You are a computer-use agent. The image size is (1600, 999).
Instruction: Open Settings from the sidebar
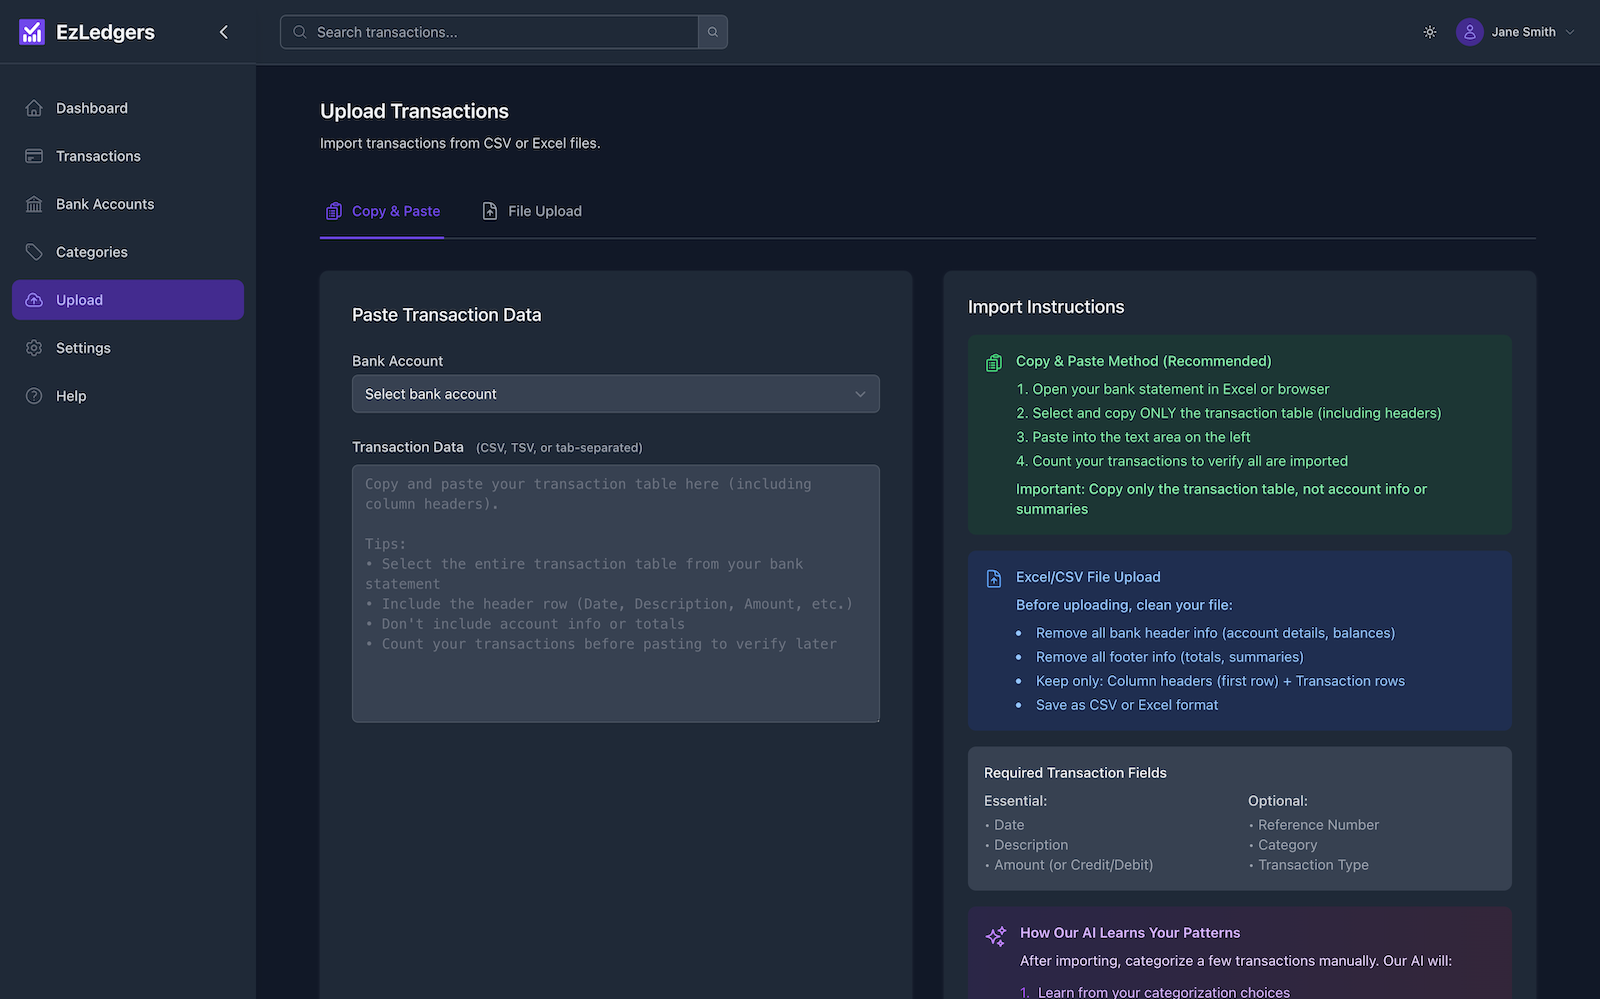(128, 348)
